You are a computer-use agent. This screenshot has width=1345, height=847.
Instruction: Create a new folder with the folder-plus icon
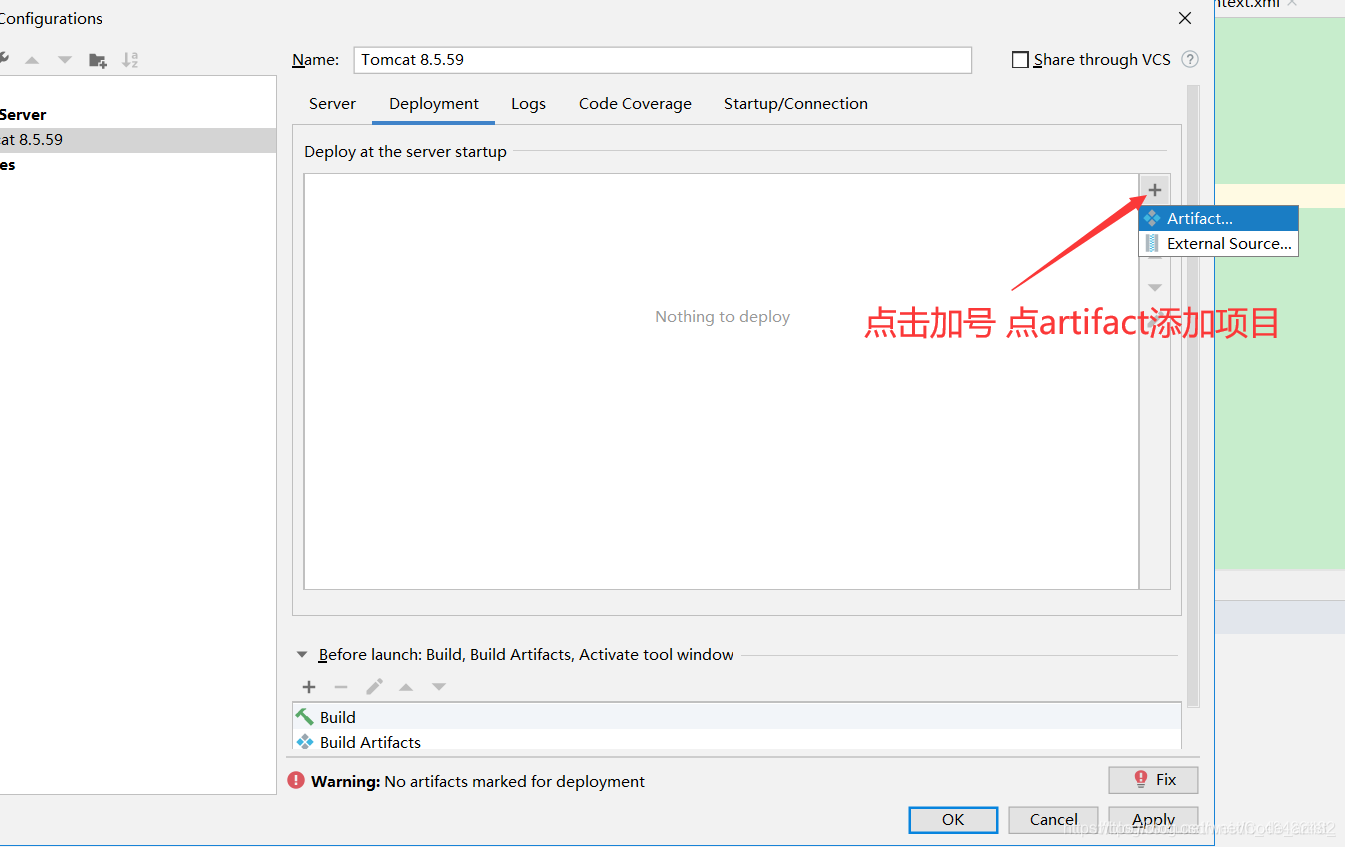coord(98,60)
